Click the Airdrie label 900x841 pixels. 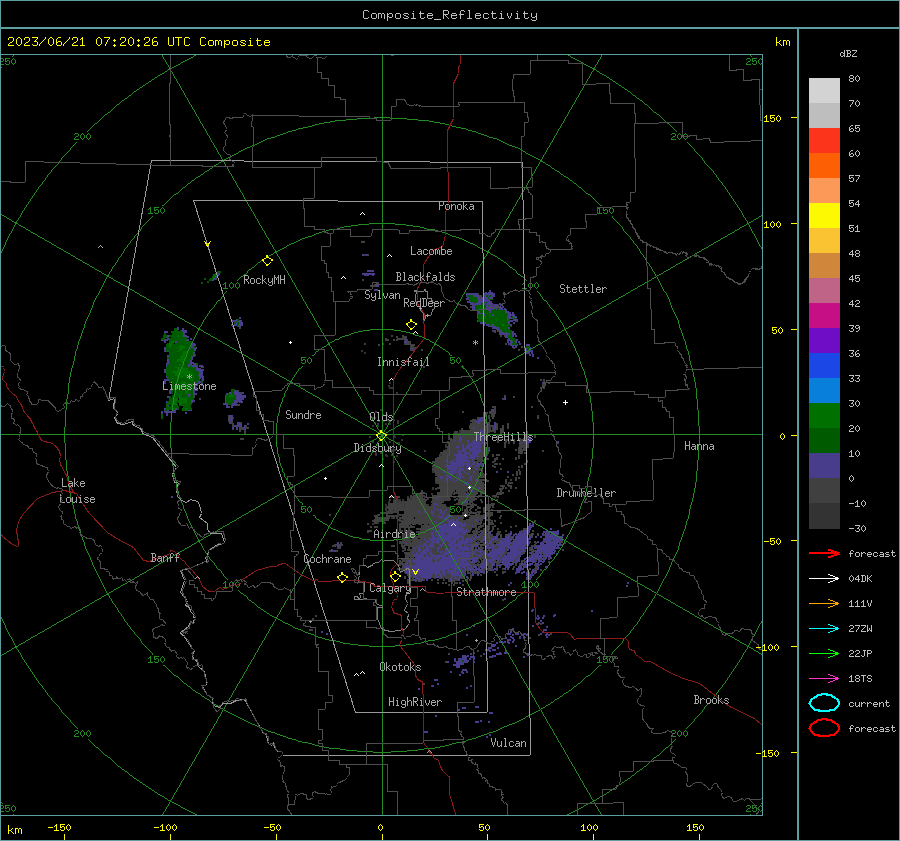tap(394, 534)
